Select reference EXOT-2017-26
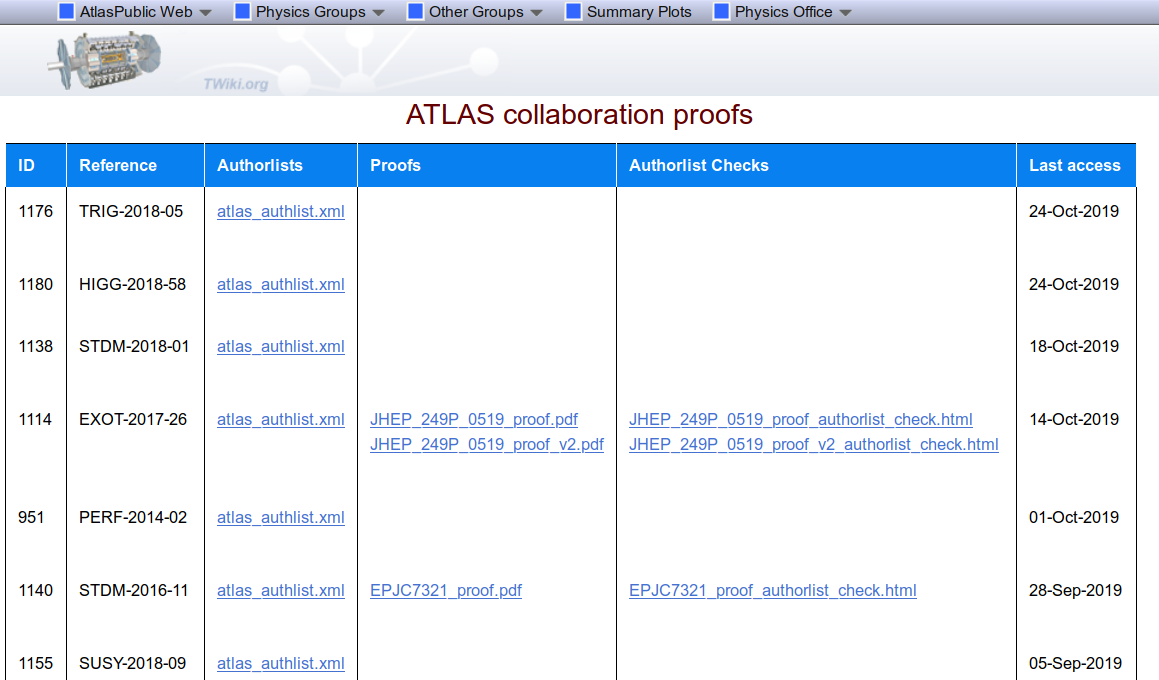Image resolution: width=1159 pixels, height=680 pixels. (x=133, y=420)
